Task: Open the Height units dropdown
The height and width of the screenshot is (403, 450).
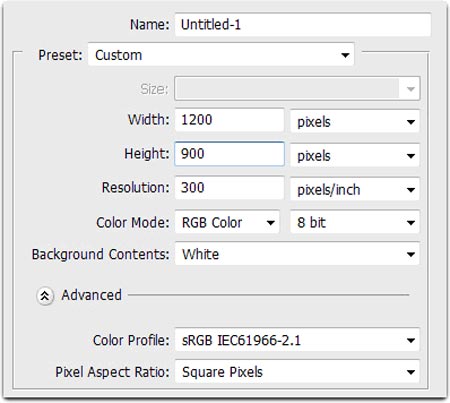Action: [355, 155]
